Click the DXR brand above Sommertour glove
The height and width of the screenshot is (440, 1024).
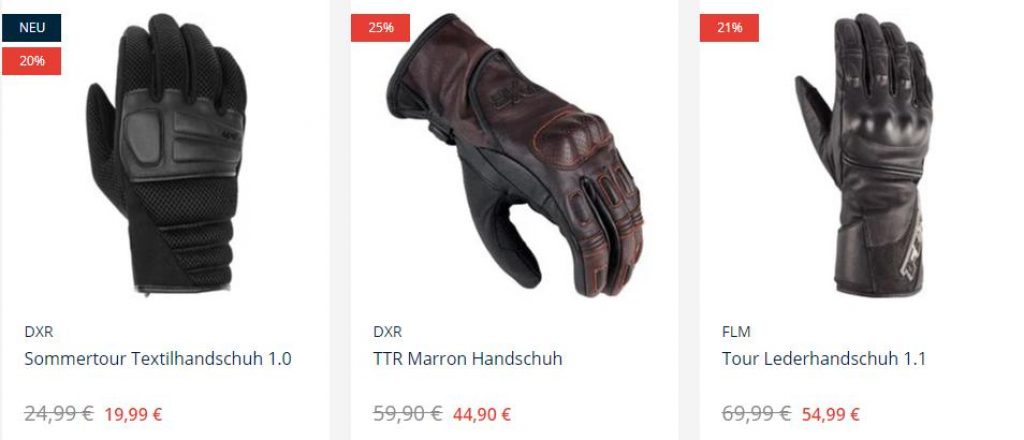(x=39, y=332)
